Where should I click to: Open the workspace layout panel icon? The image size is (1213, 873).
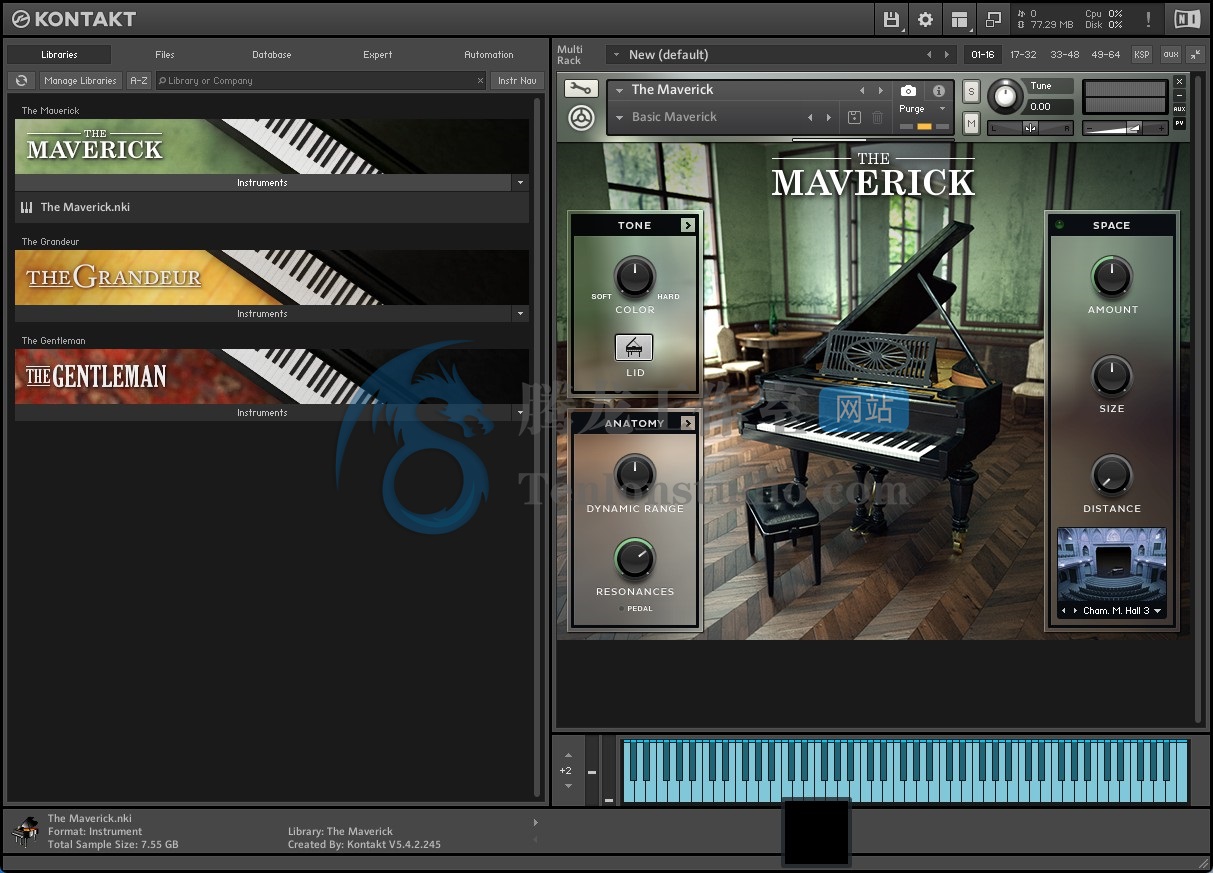pos(960,19)
